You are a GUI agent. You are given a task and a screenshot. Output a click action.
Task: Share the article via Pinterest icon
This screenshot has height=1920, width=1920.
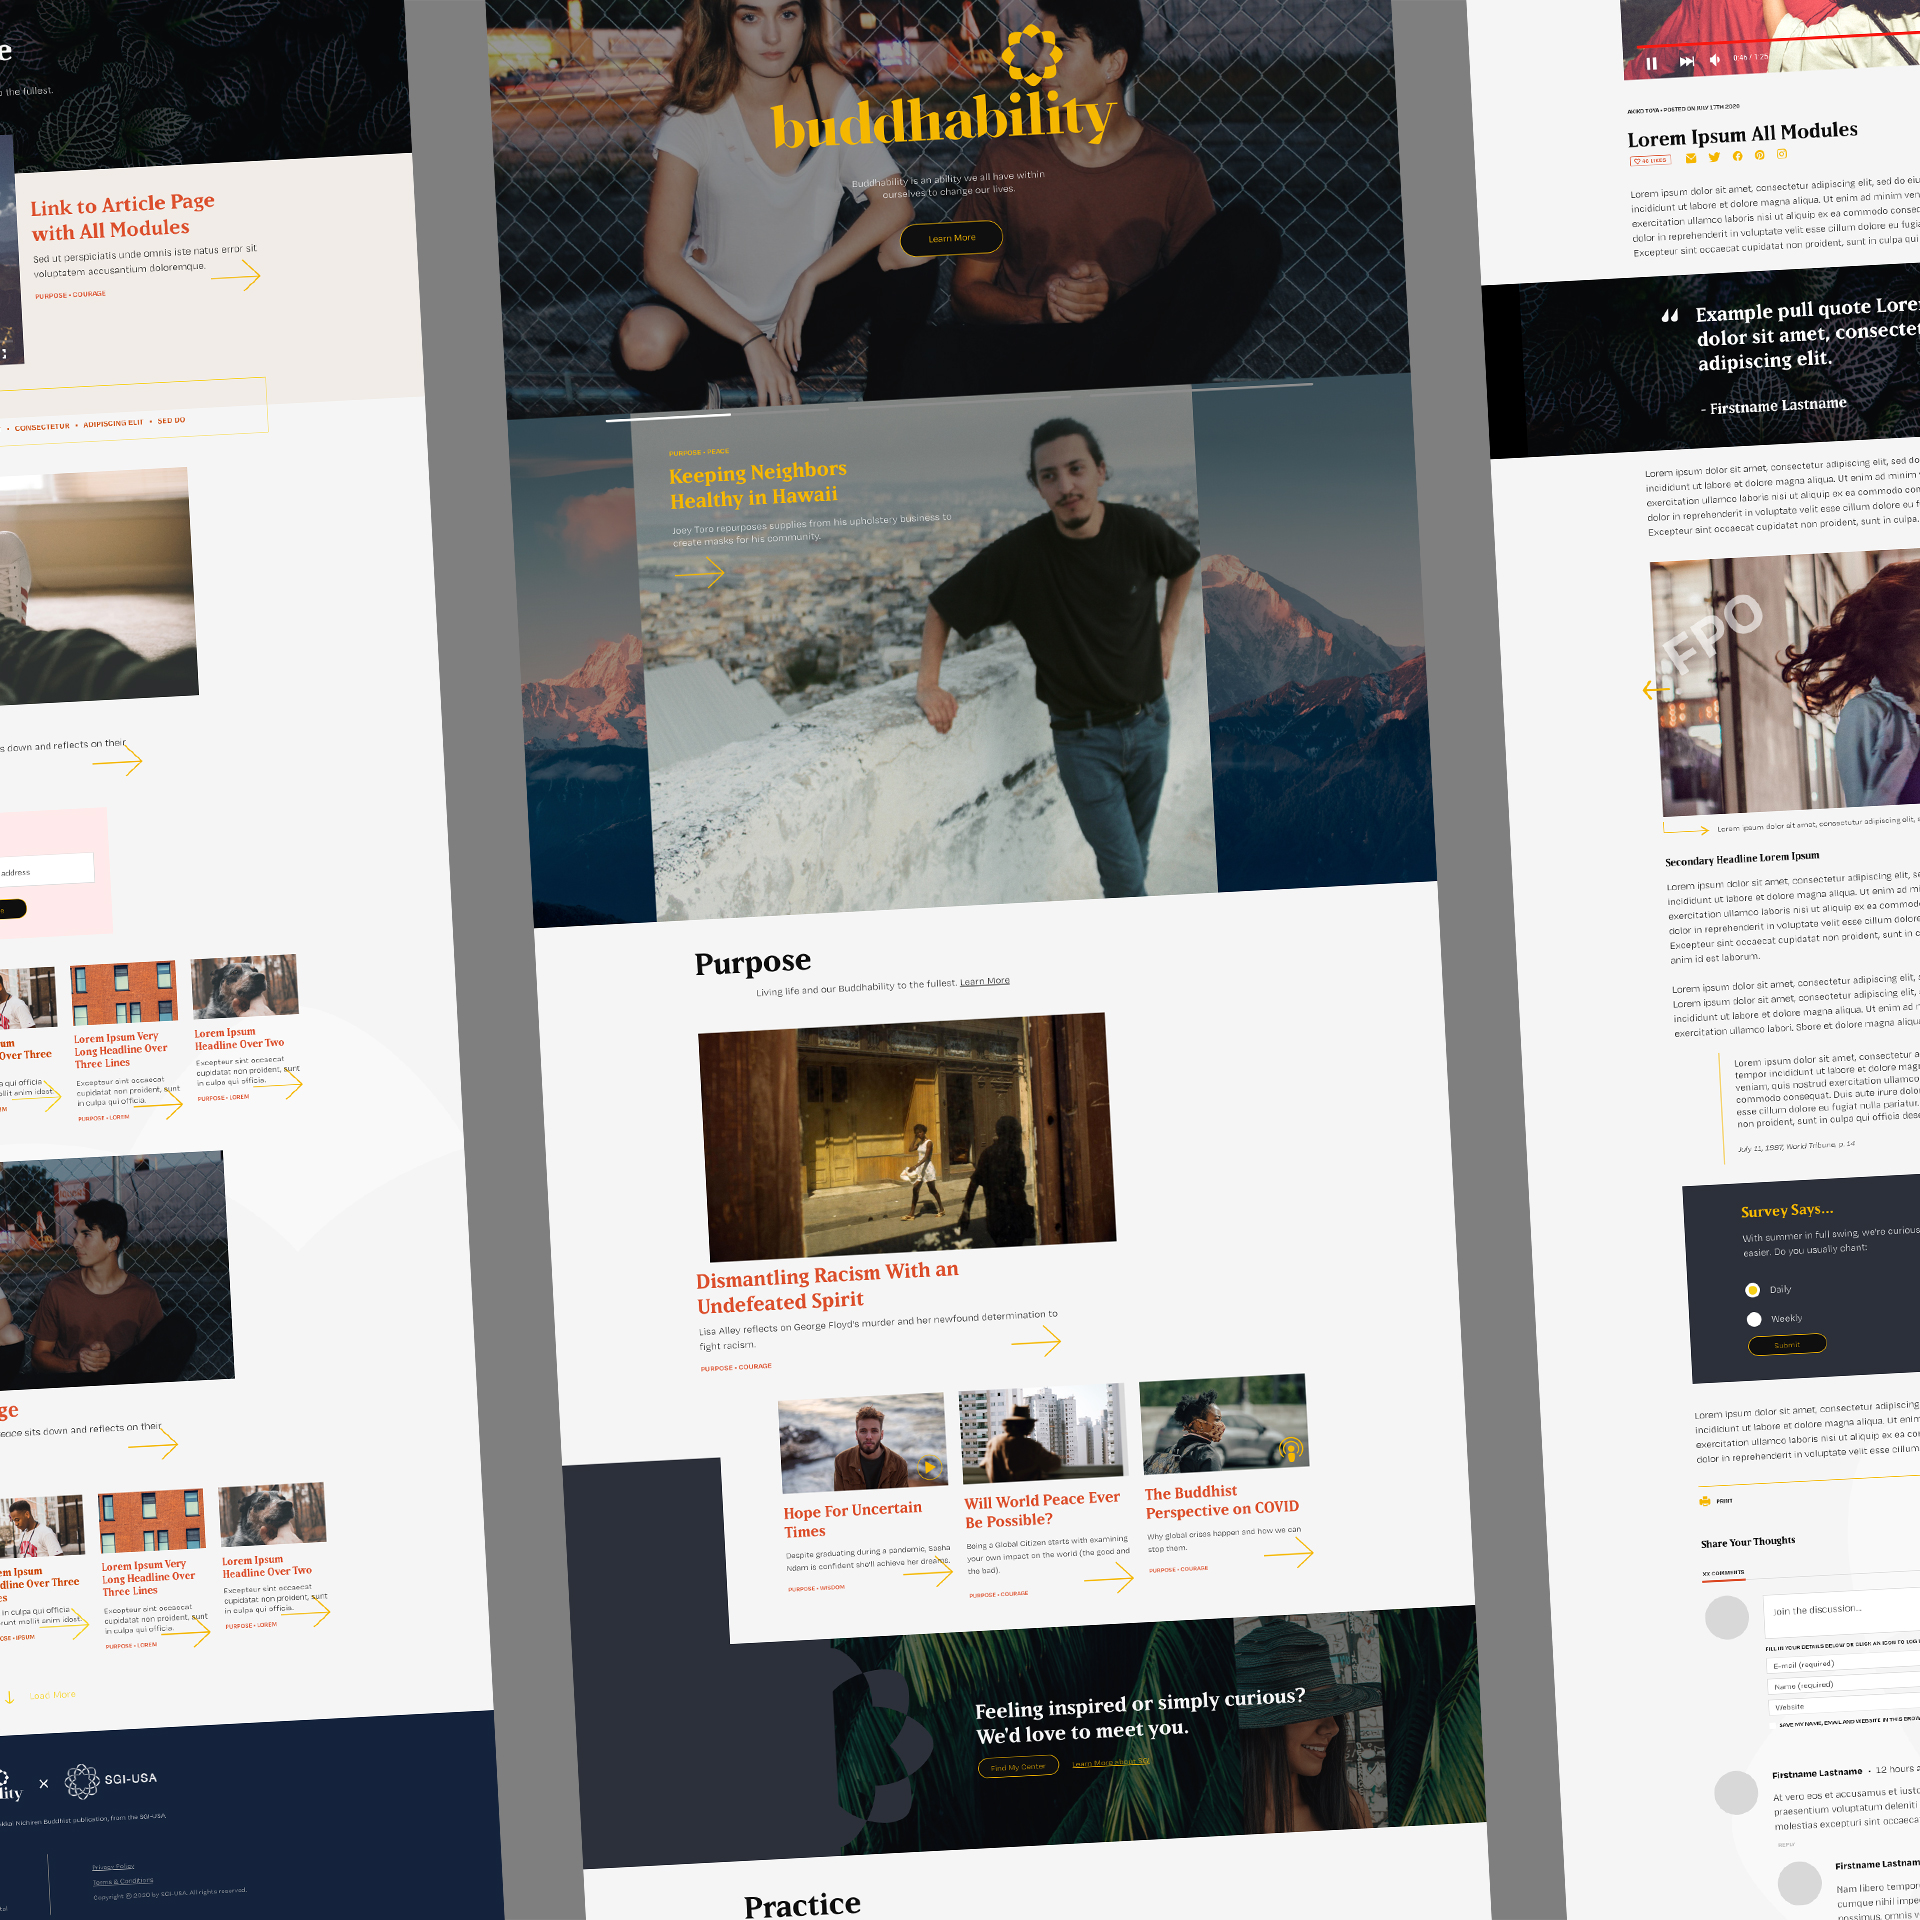coord(1759,155)
